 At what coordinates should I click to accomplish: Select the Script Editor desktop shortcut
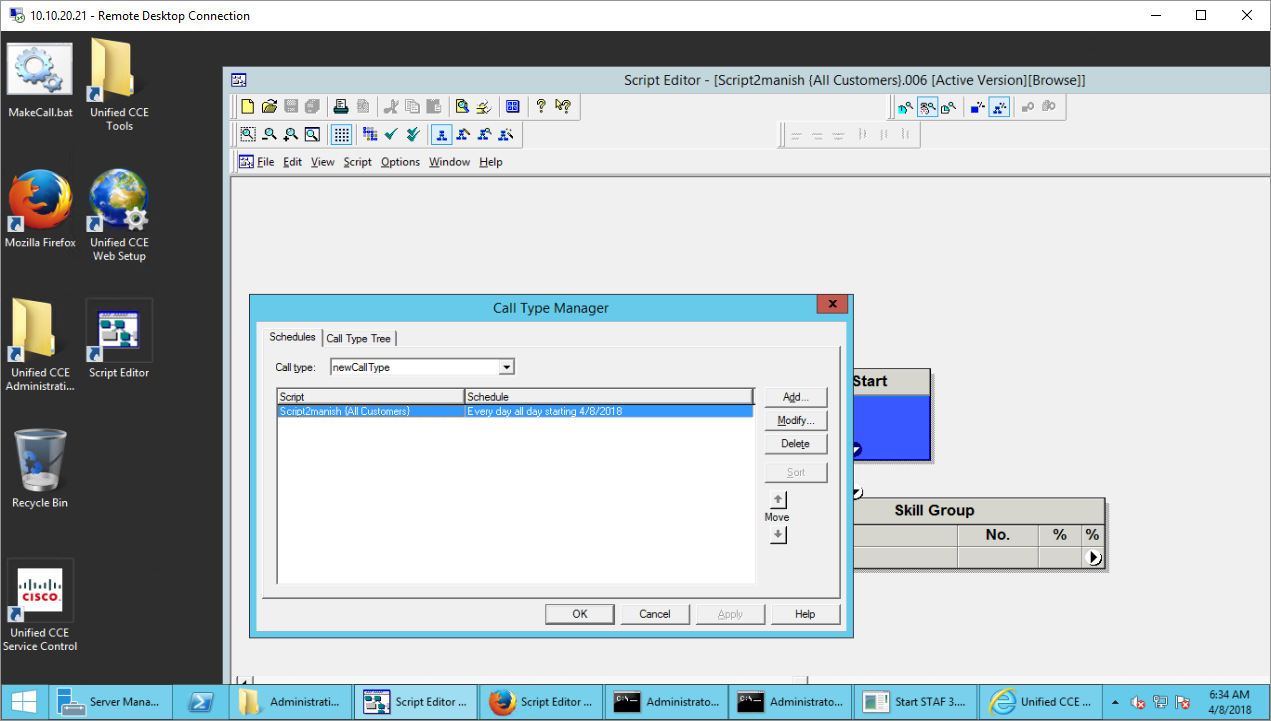[119, 340]
